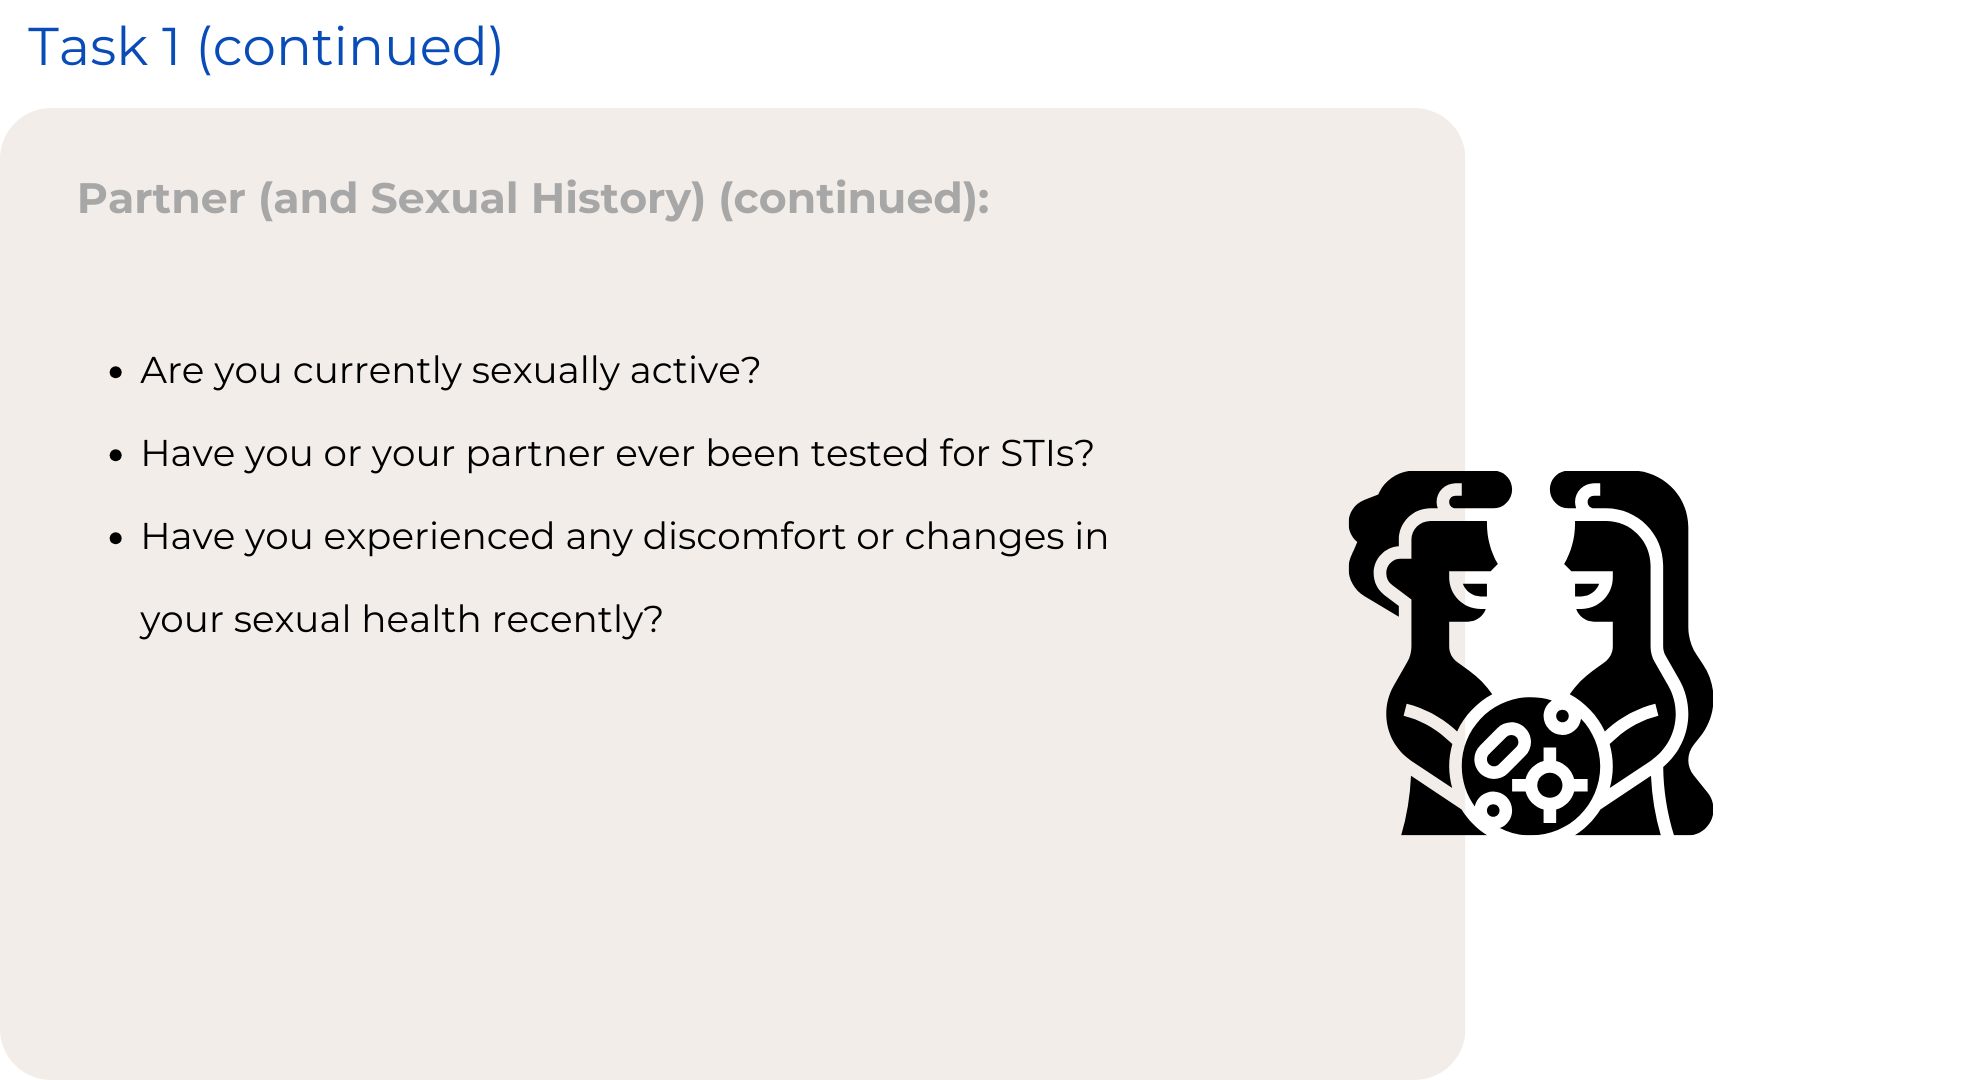Click 'Have you experienced any discomfort' line

(624, 537)
